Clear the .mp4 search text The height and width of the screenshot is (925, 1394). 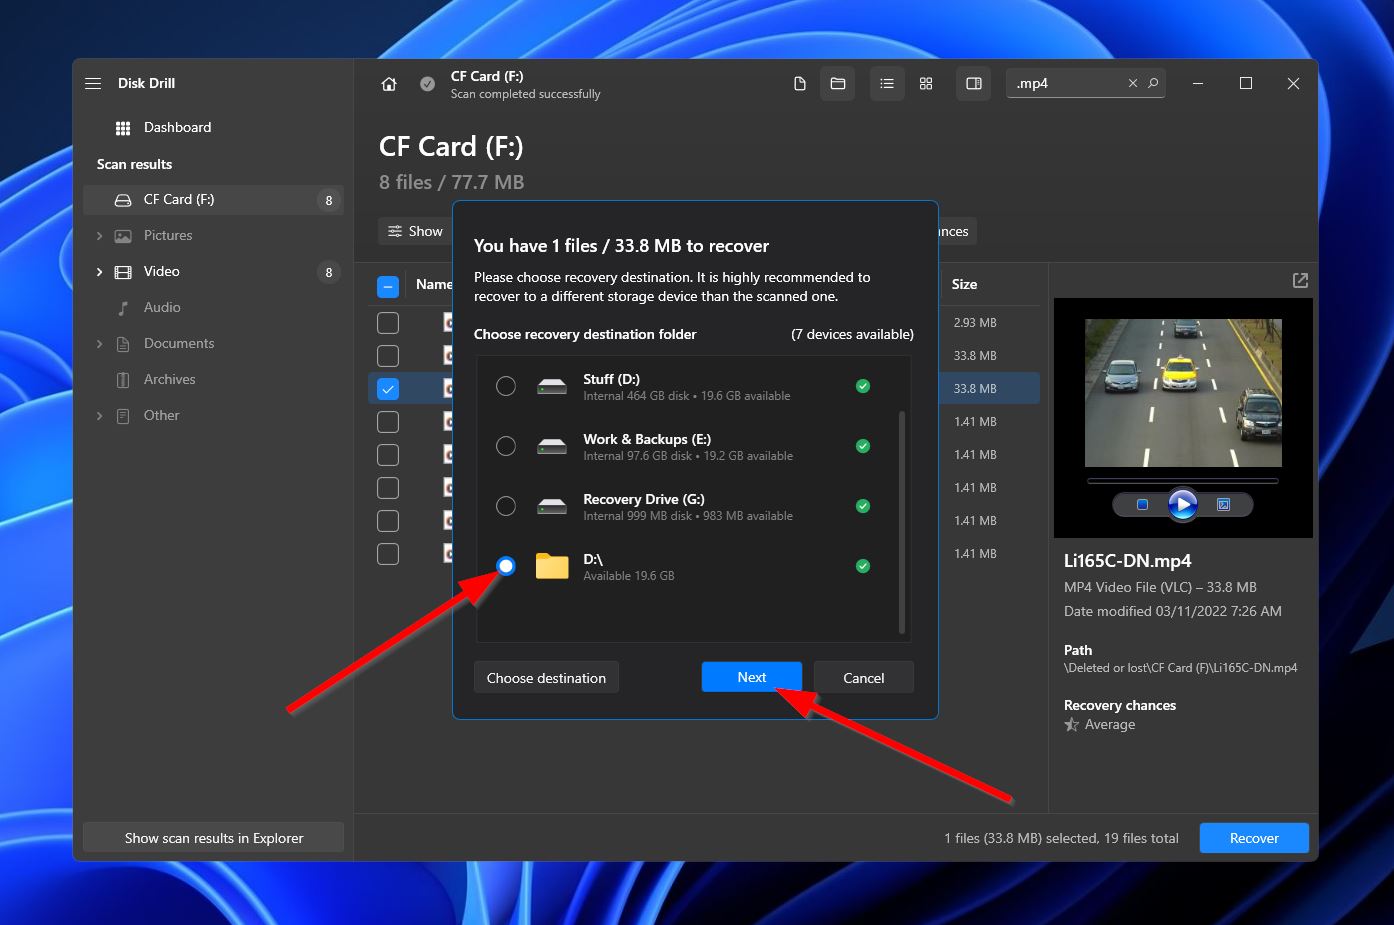tap(1133, 83)
